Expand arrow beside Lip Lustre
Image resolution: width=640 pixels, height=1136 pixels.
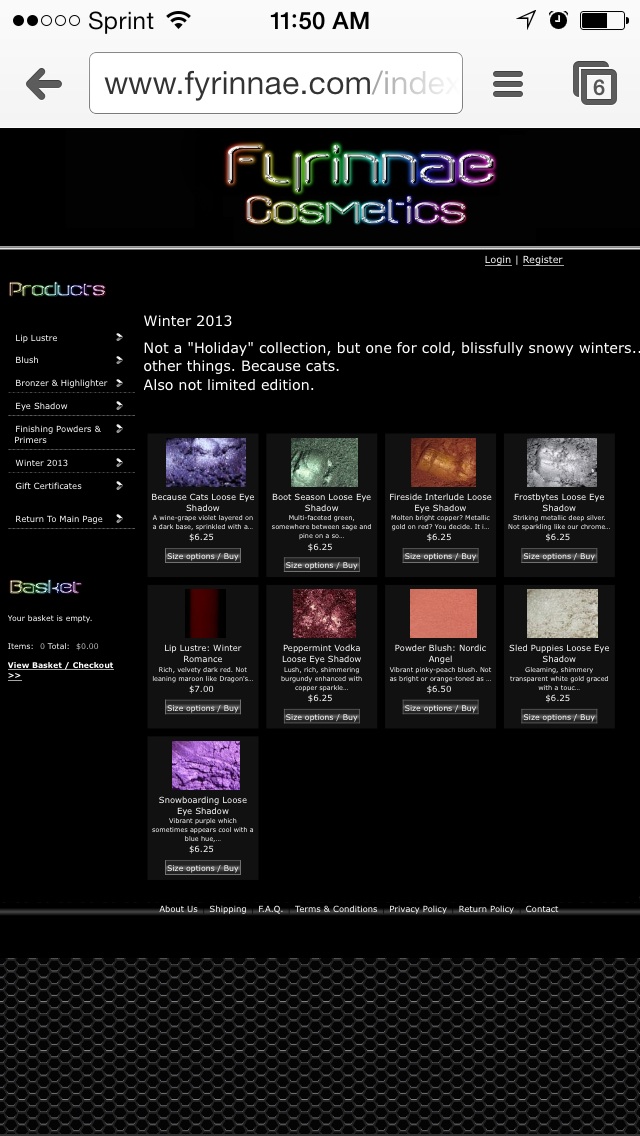pos(119,337)
